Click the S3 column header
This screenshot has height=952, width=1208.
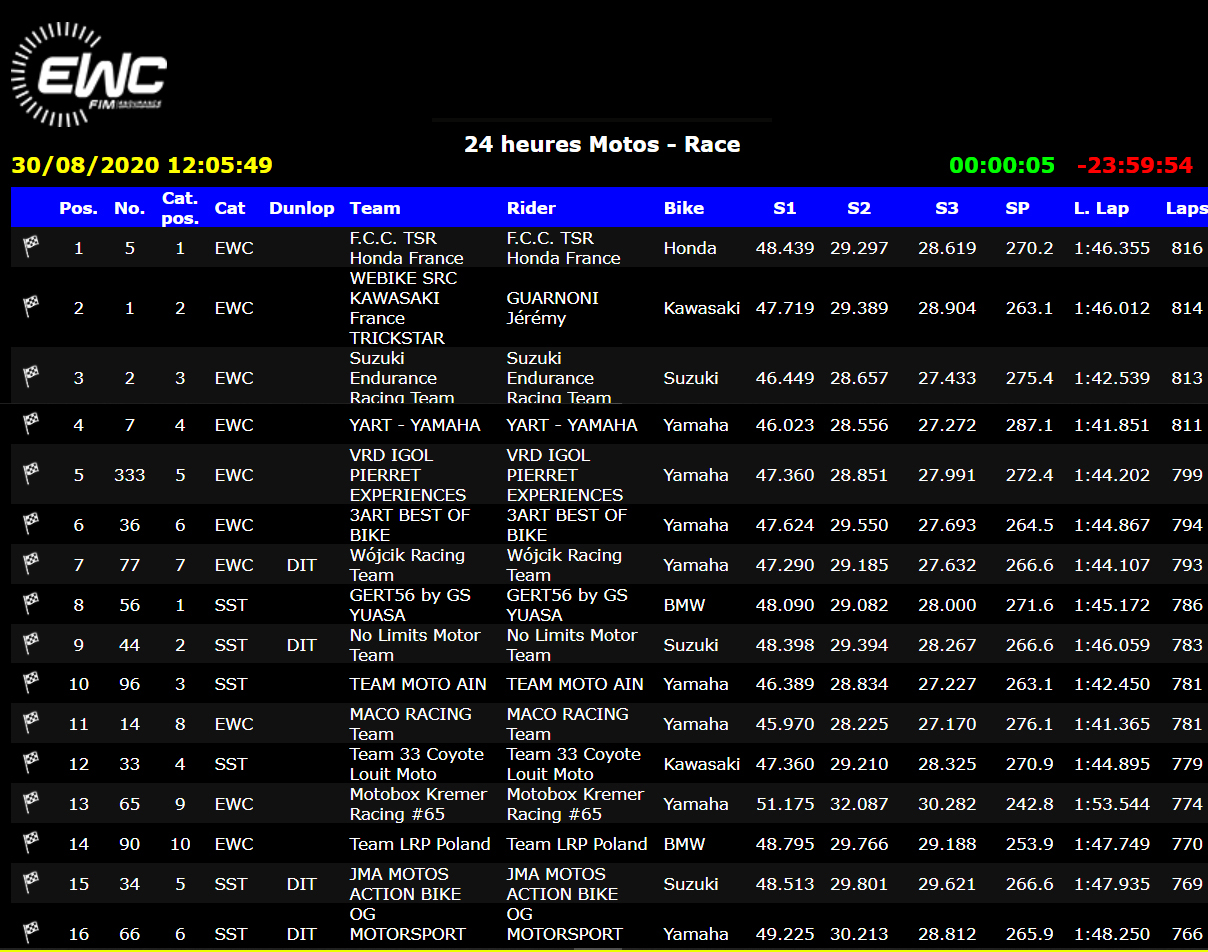pos(947,208)
